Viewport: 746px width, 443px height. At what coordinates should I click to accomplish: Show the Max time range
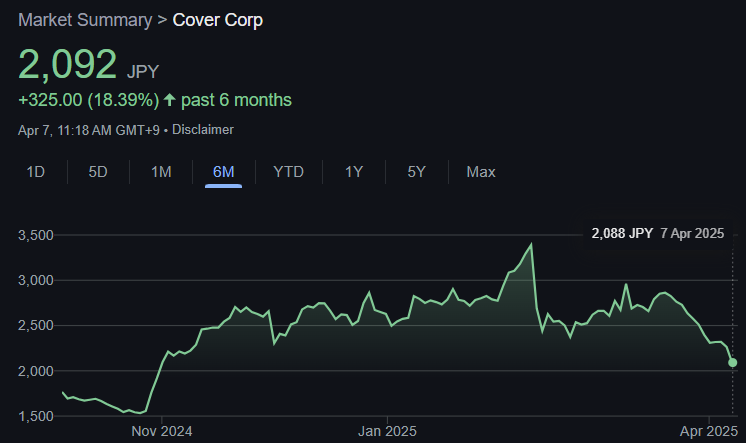coord(480,172)
